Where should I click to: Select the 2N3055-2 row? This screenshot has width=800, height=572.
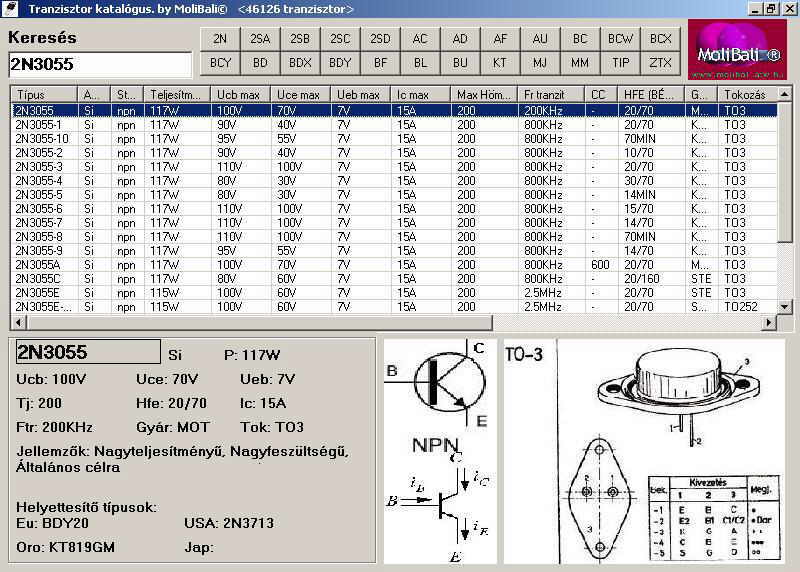(x=394, y=153)
